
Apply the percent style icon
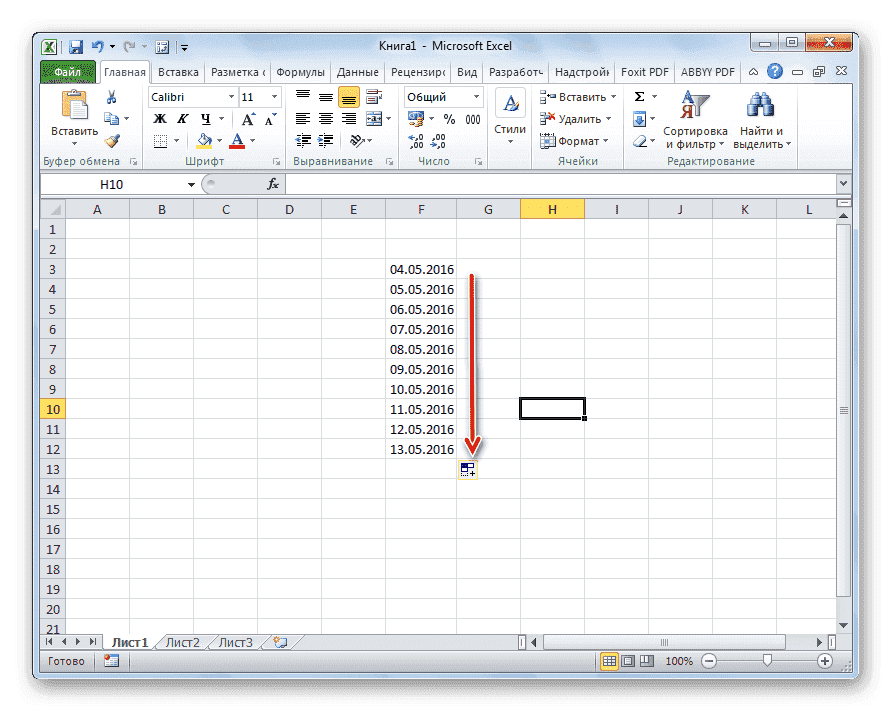[x=449, y=119]
